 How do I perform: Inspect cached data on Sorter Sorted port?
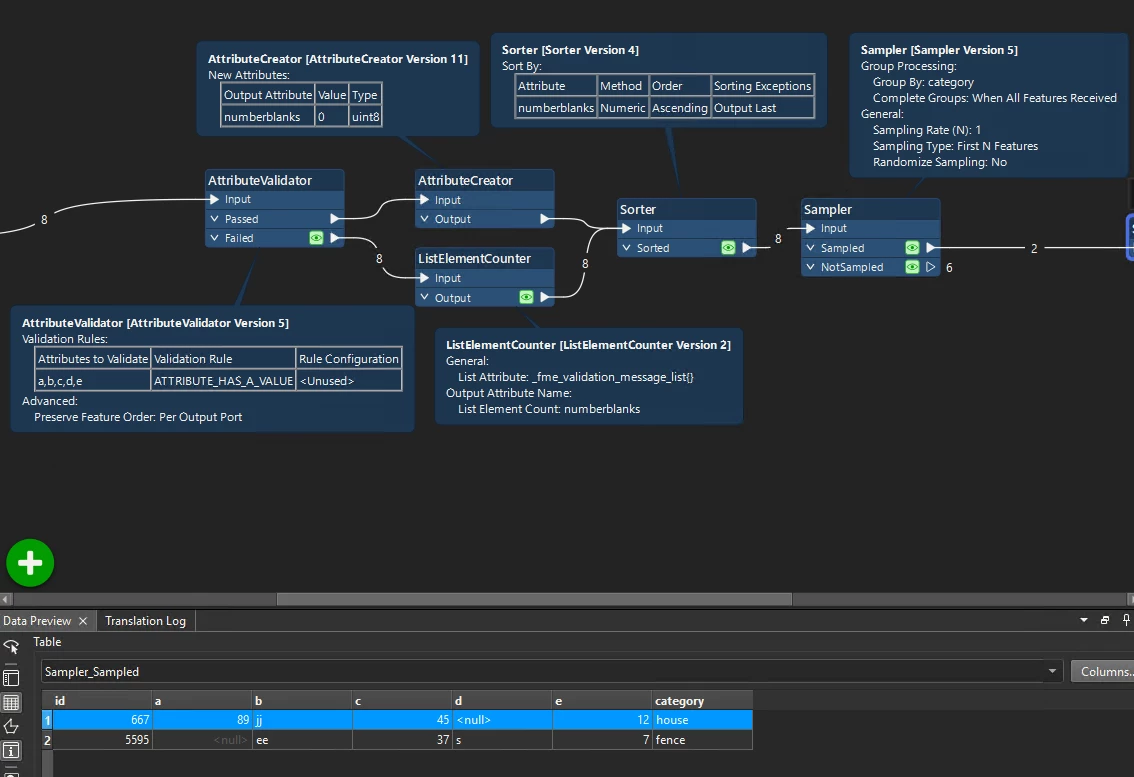728,247
